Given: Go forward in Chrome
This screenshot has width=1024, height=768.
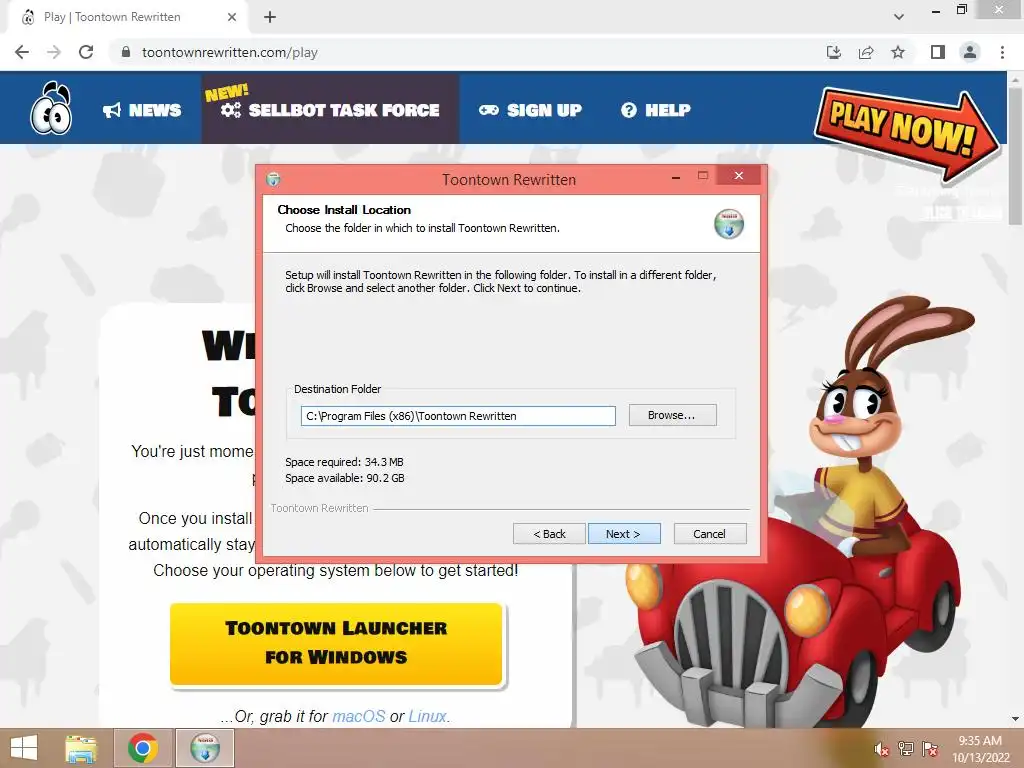Looking at the screenshot, I should click(x=54, y=52).
